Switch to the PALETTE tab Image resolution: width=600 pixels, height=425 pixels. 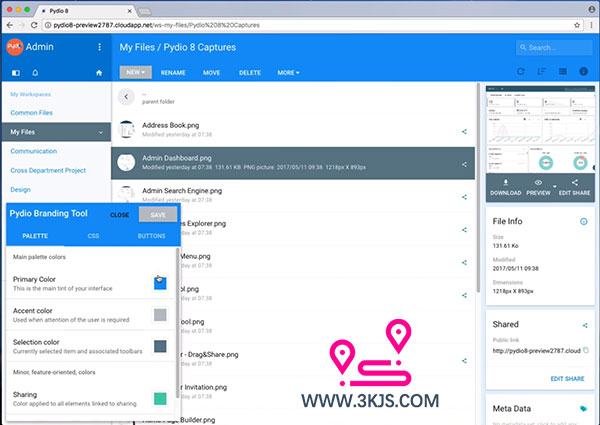click(35, 236)
